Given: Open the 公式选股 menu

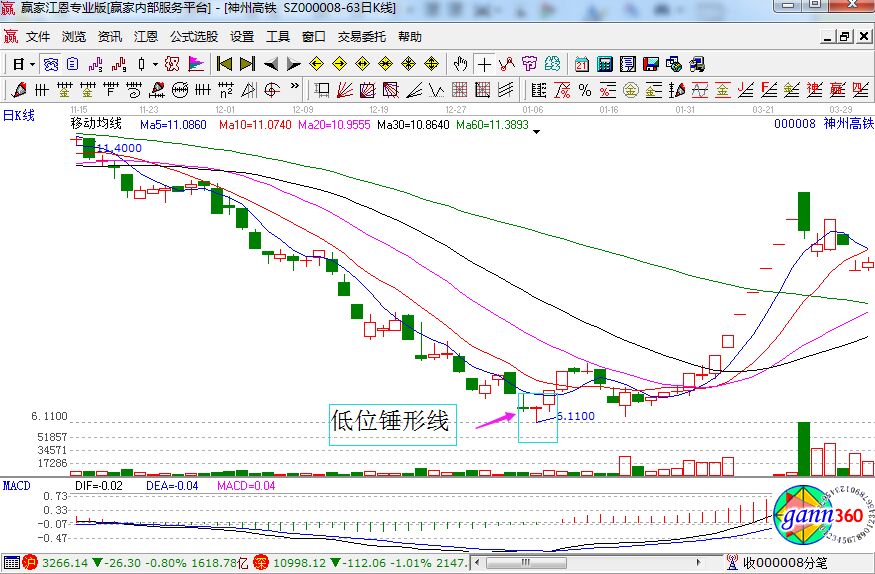Looking at the screenshot, I should click(193, 37).
